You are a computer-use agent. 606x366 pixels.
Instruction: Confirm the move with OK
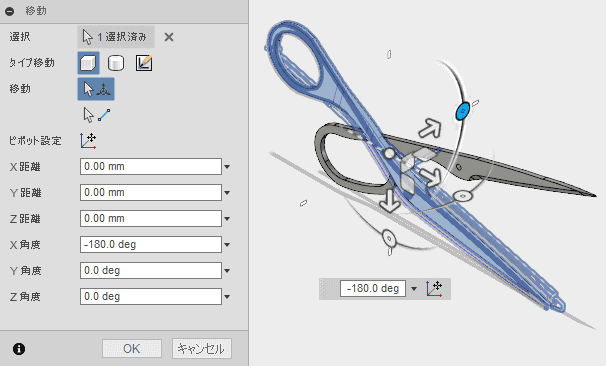pos(132,349)
